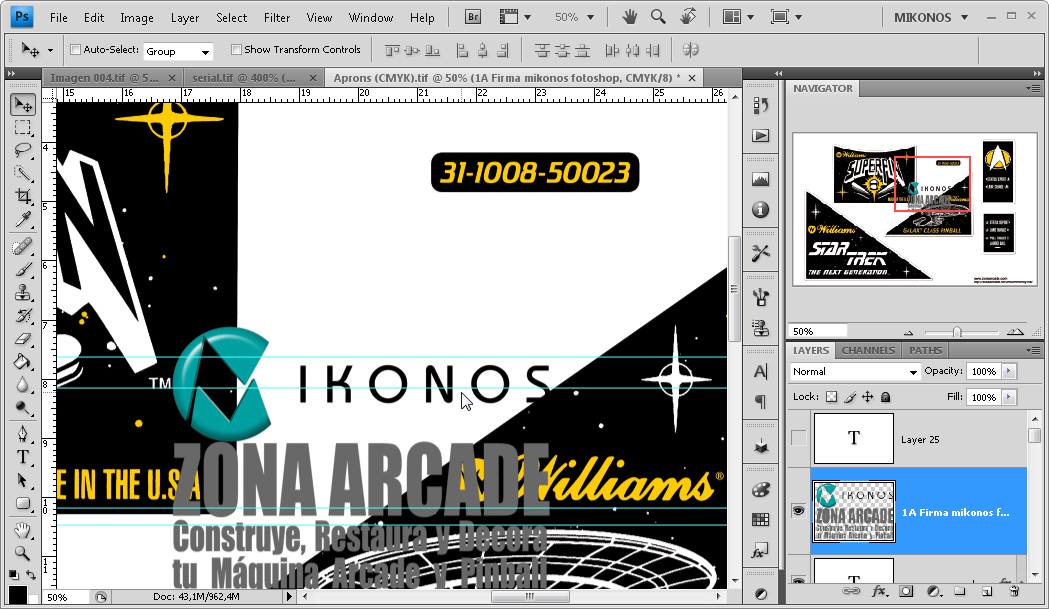Select the Lasso tool
1049x609 pixels.
22,150
